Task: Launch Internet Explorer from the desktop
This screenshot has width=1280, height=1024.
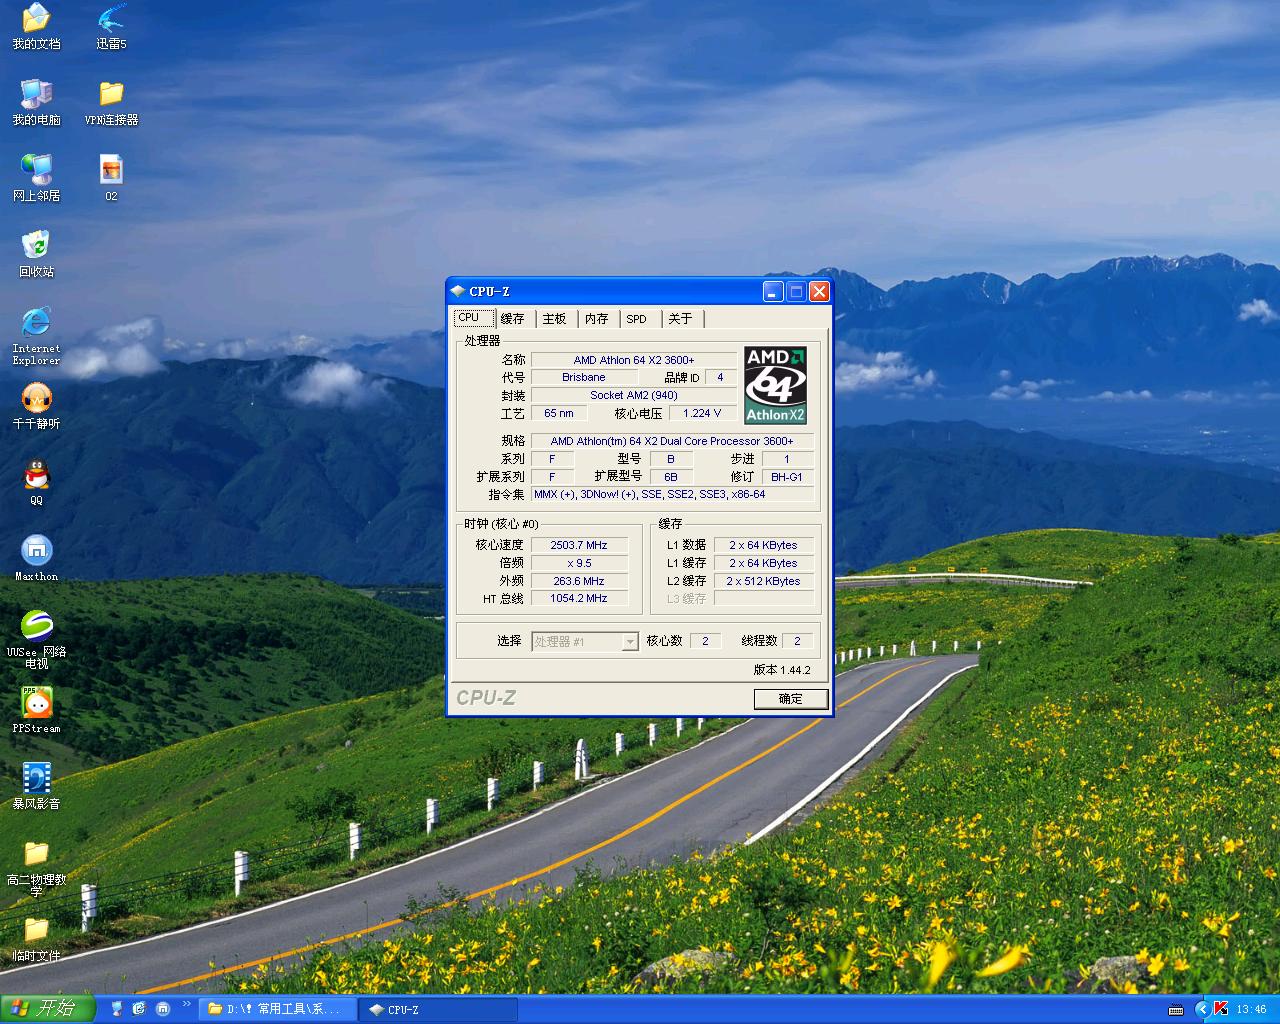Action: [x=36, y=323]
